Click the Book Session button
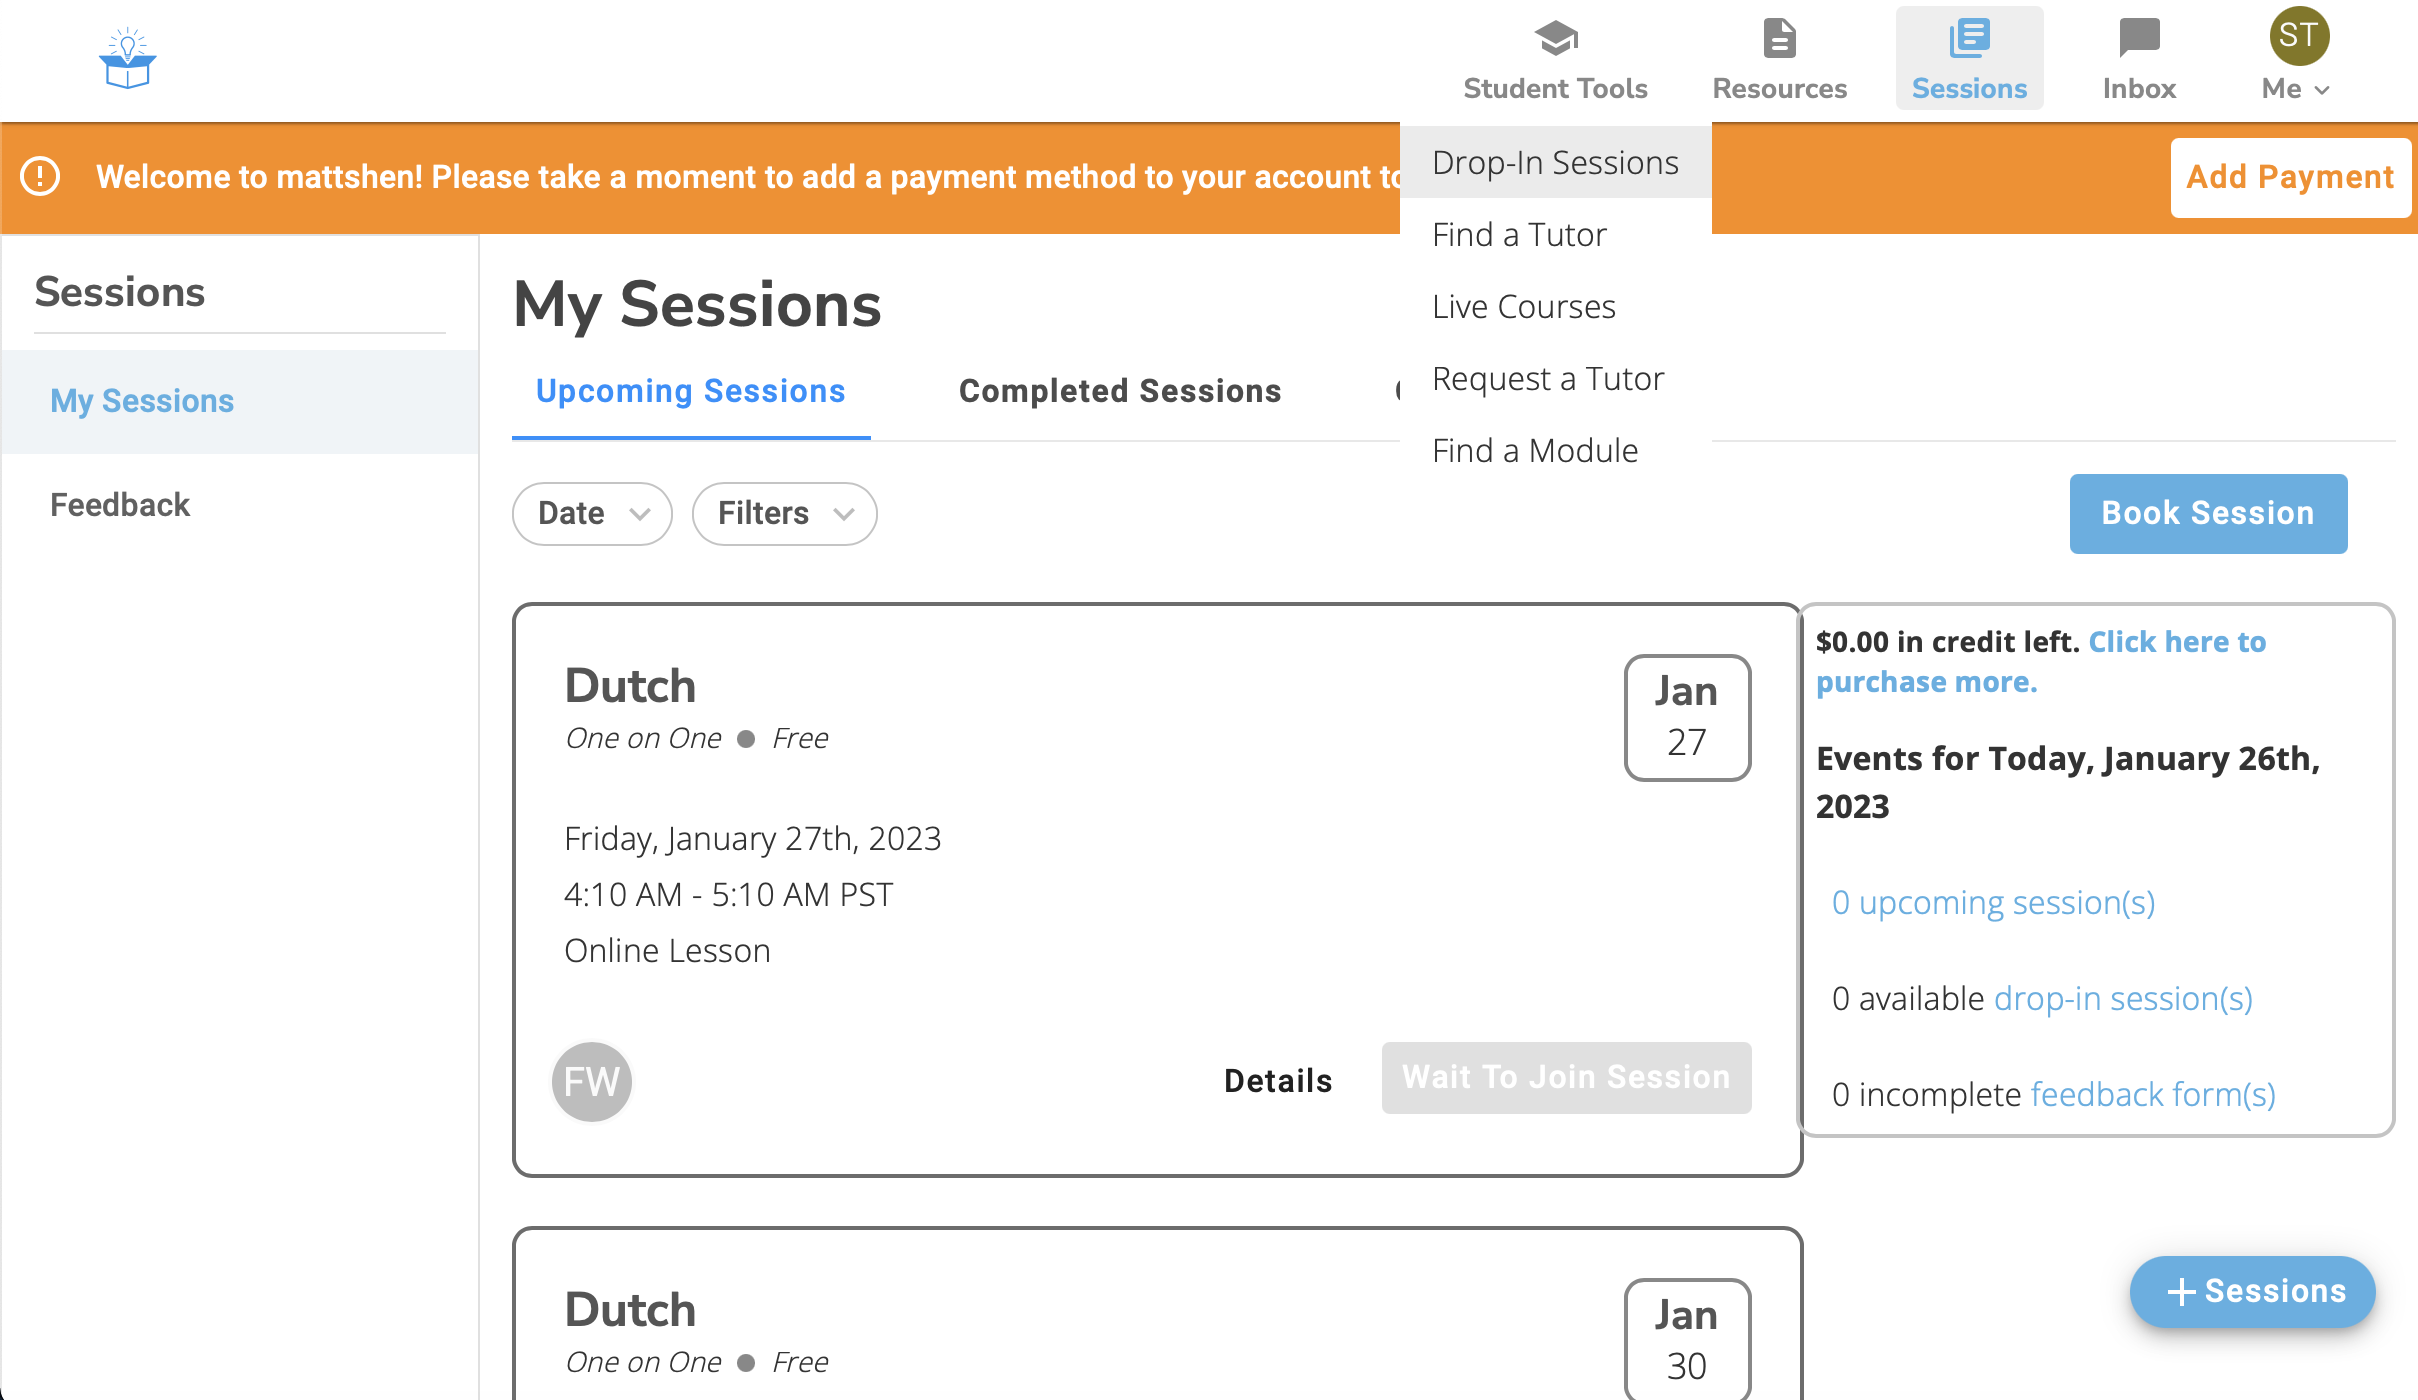This screenshot has height=1400, width=2418. pyautogui.click(x=2207, y=513)
